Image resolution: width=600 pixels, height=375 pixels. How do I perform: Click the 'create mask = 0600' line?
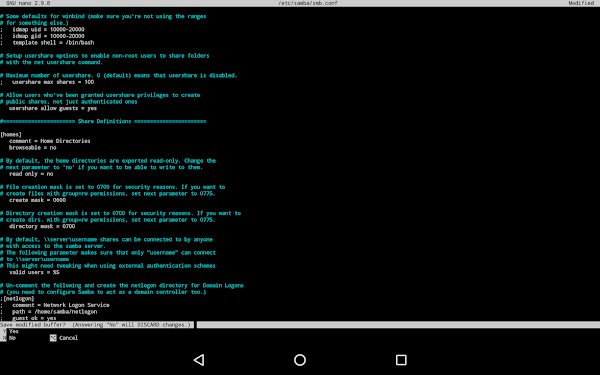coord(38,200)
